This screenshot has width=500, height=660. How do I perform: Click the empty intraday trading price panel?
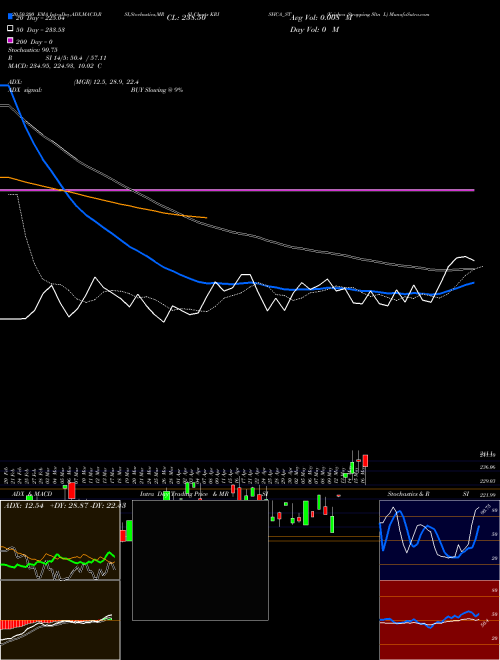click(x=200, y=560)
